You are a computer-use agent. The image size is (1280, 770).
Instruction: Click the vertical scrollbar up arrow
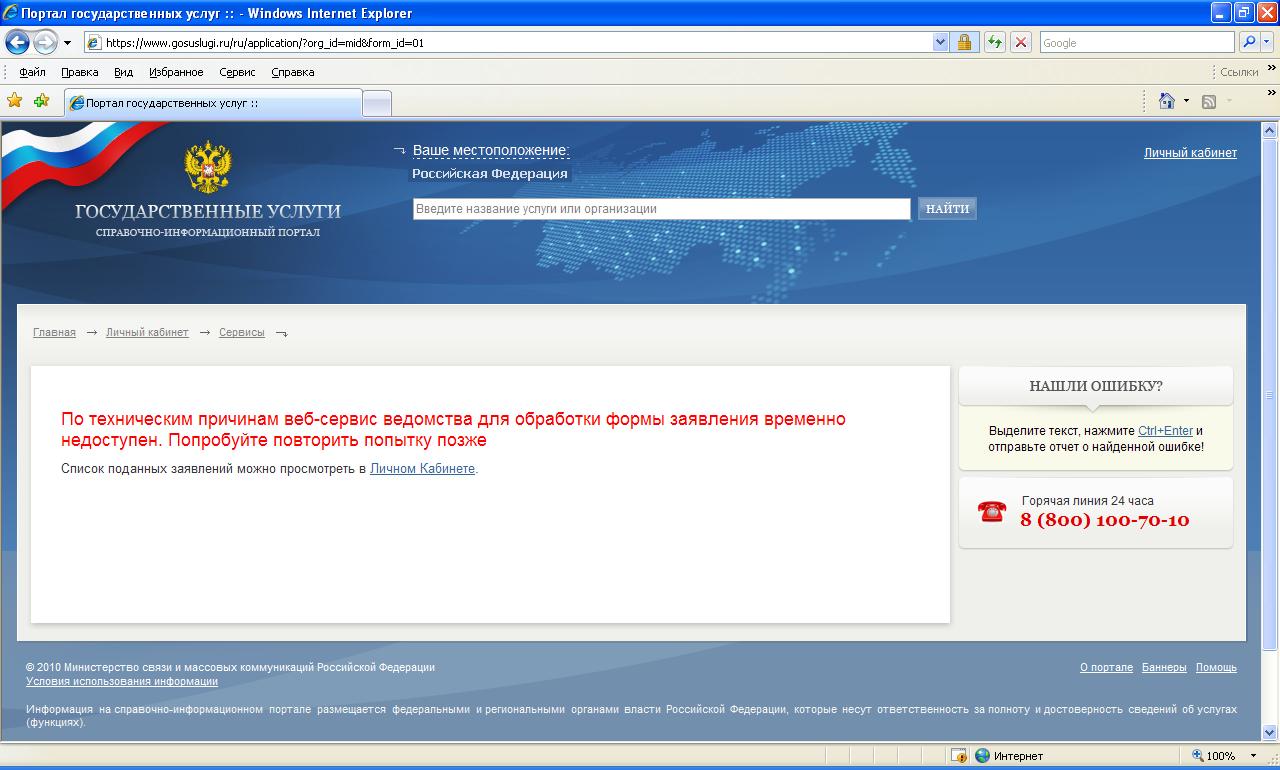1270,130
